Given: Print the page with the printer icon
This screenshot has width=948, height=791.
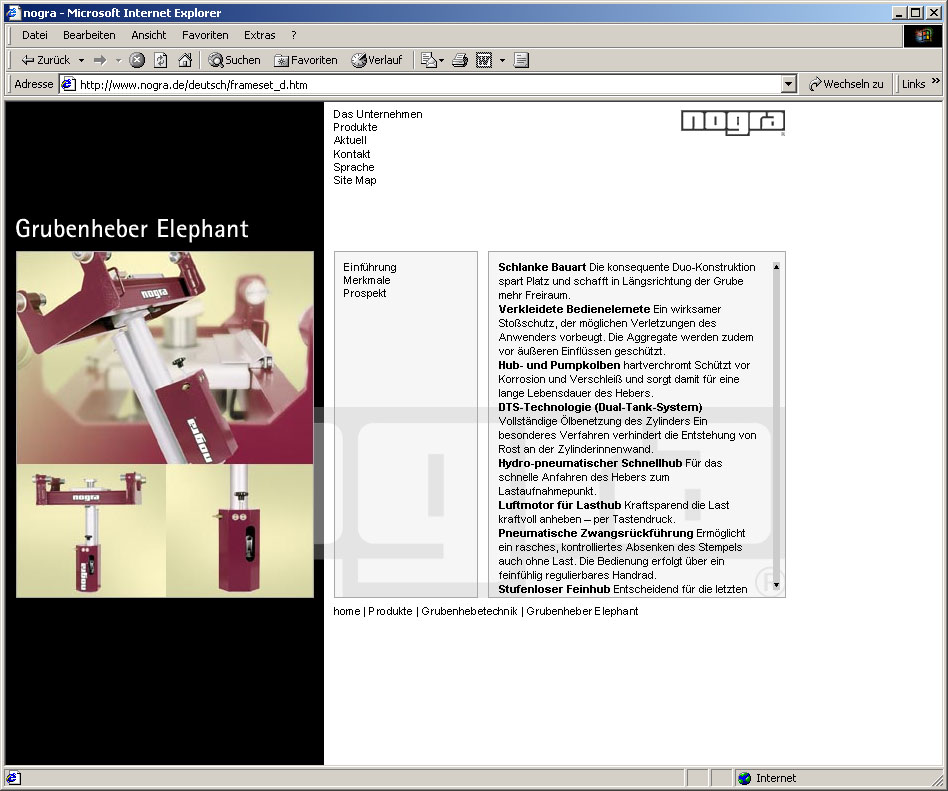Looking at the screenshot, I should 460,60.
